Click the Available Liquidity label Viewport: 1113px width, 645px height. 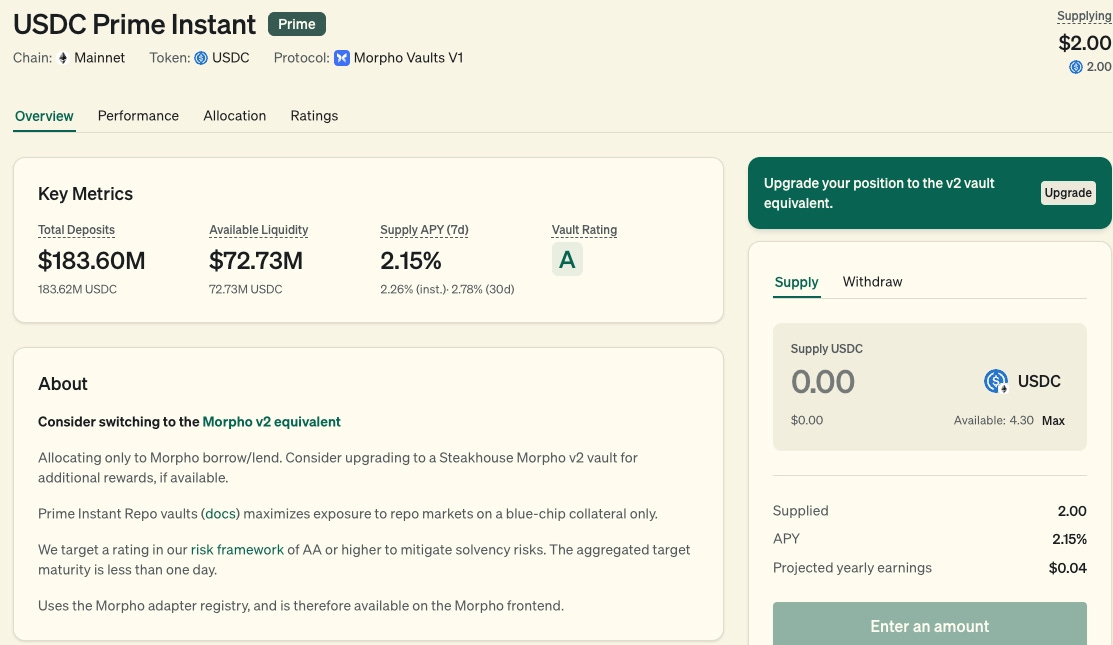[x=258, y=230]
